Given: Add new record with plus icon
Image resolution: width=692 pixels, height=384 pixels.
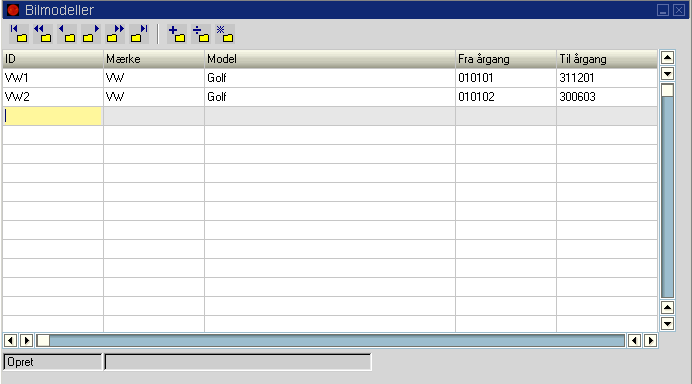Looking at the screenshot, I should [177, 34].
